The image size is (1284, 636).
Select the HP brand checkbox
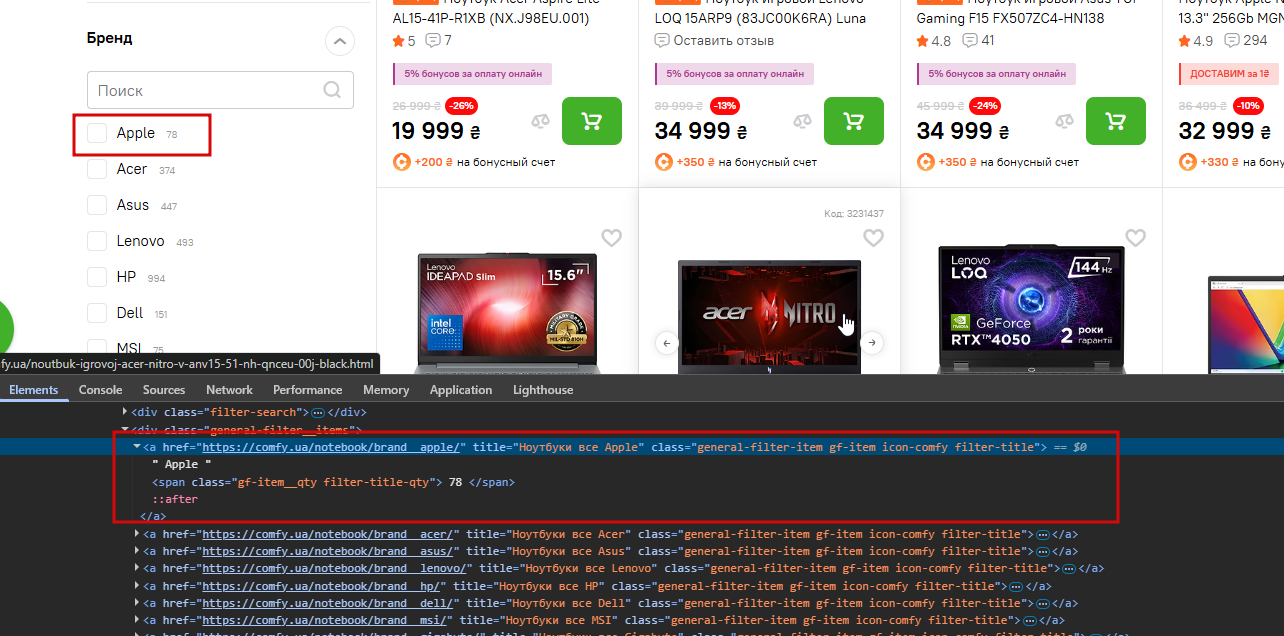point(97,277)
